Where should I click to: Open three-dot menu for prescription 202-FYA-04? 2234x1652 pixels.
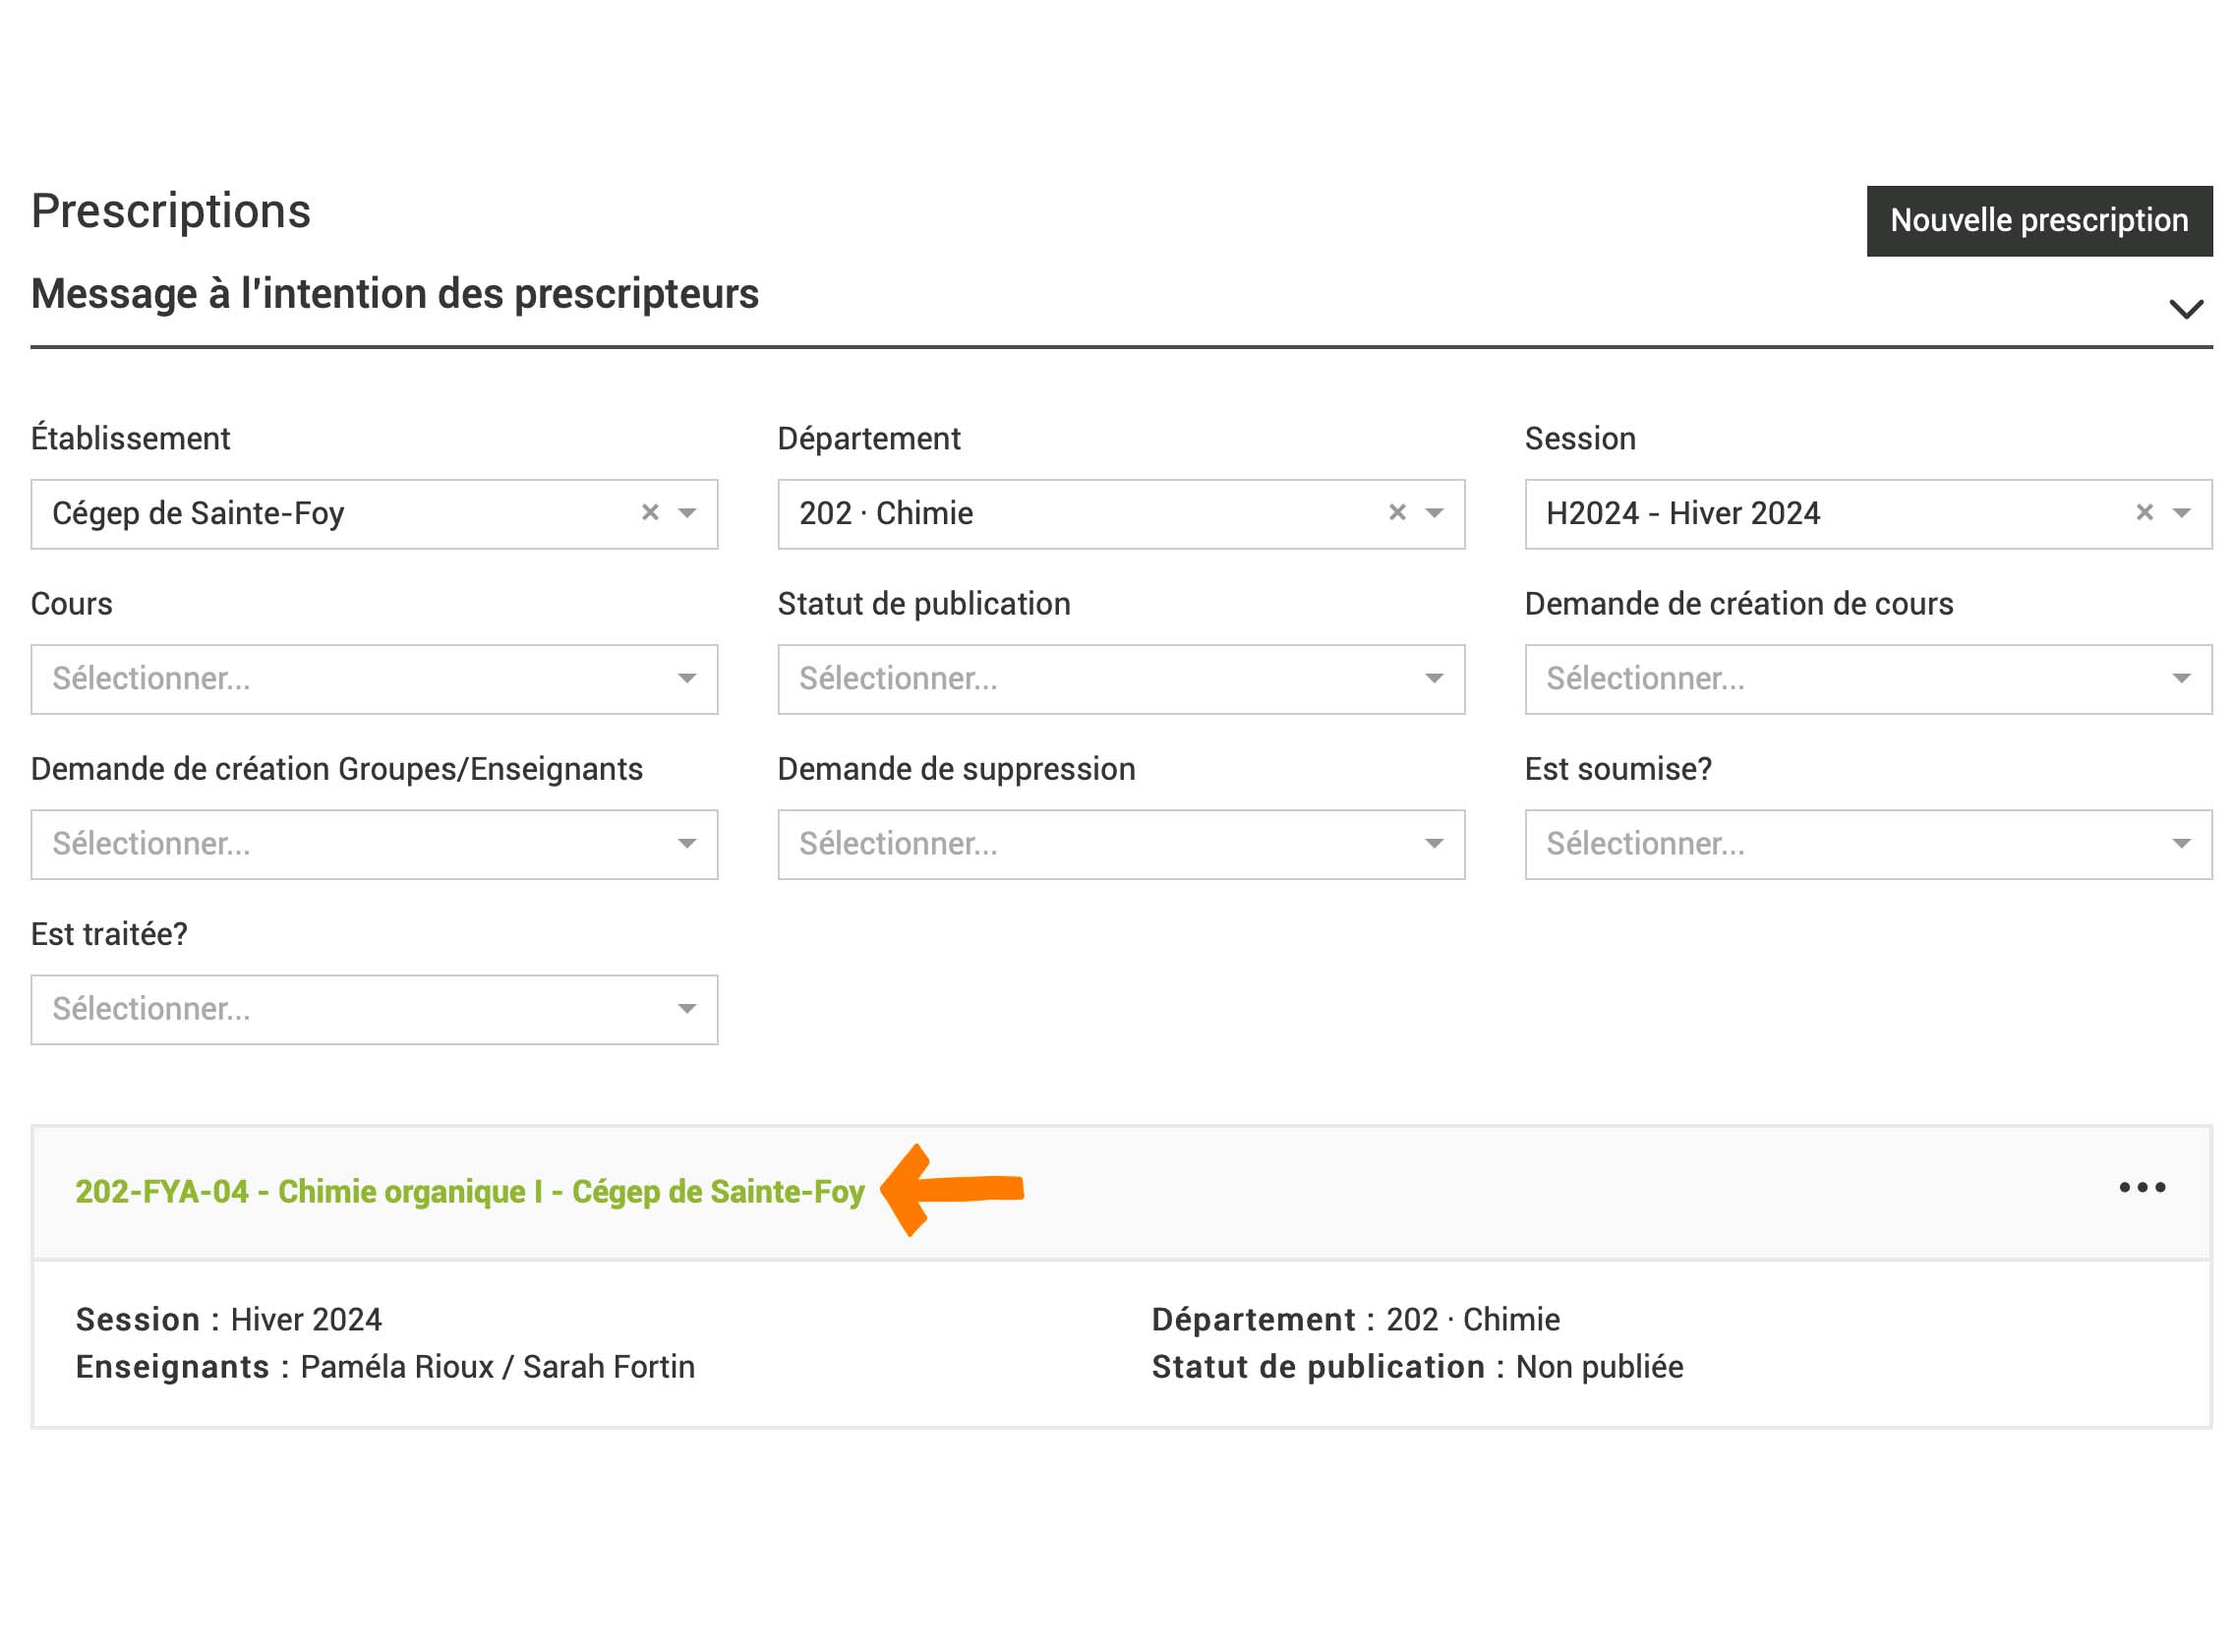click(2141, 1188)
